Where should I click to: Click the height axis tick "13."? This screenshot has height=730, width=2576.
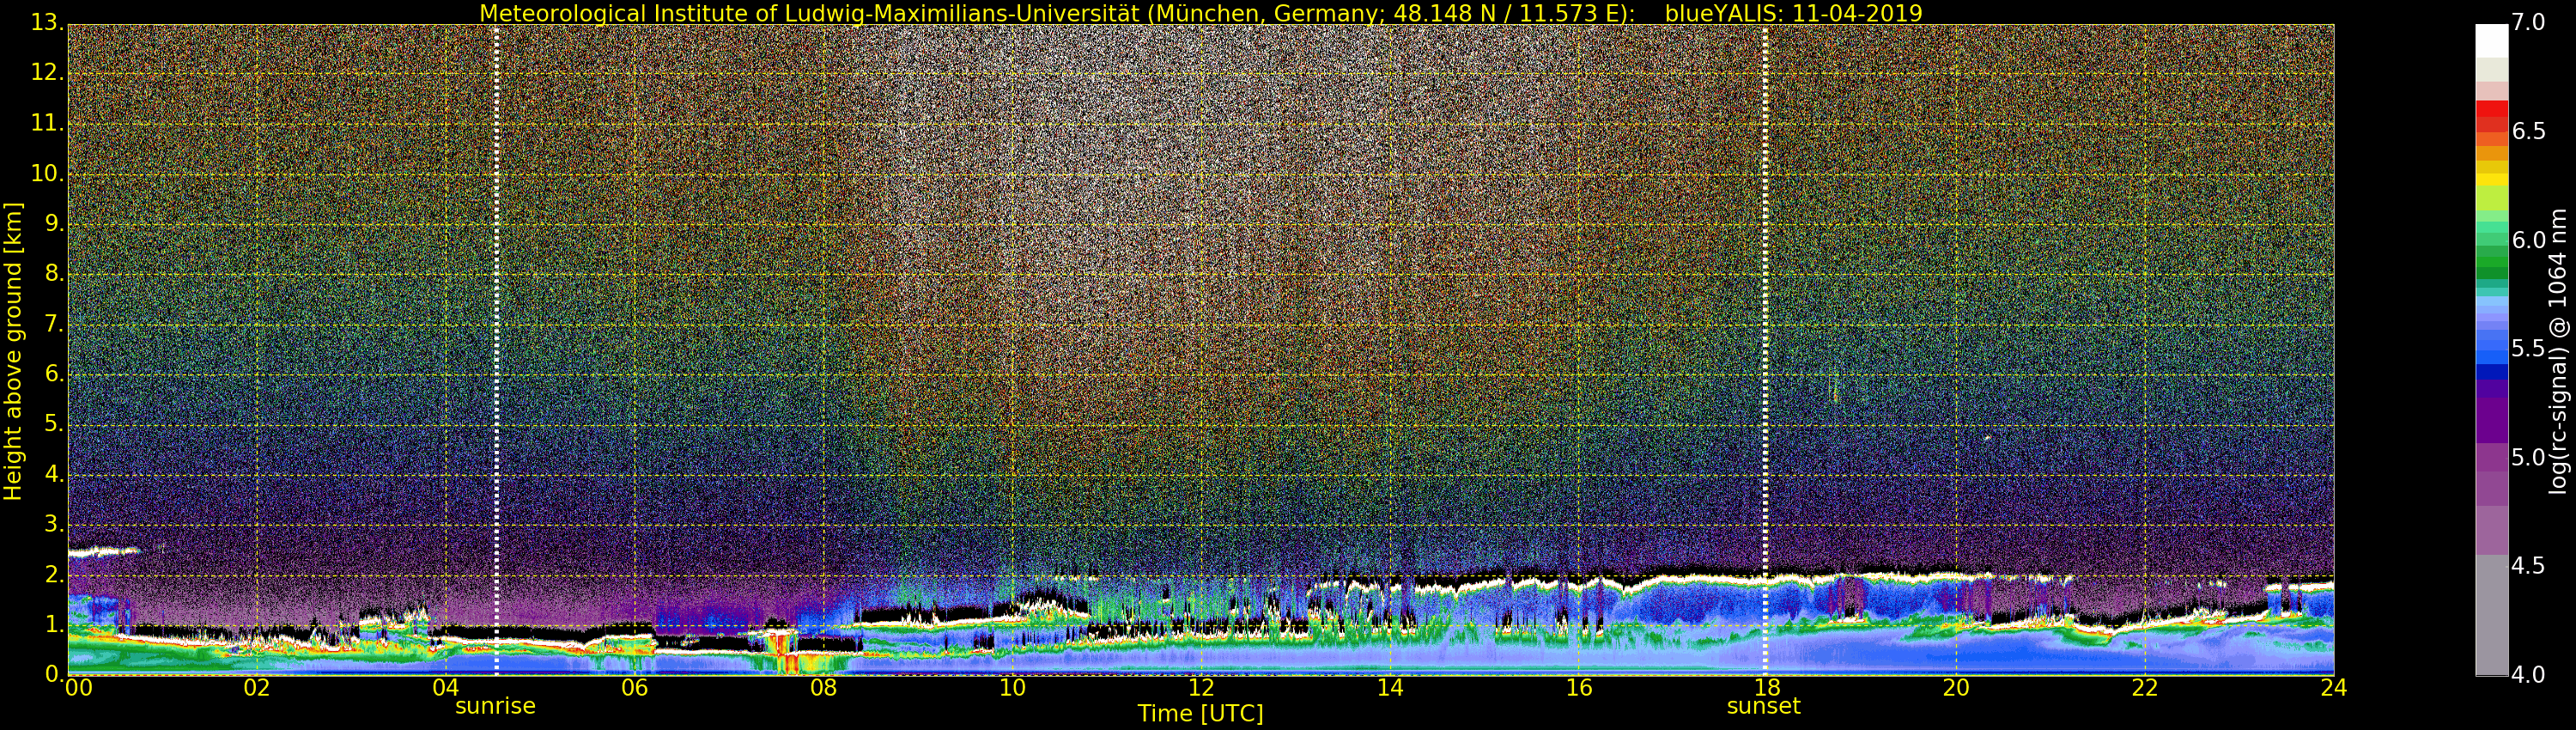47,24
